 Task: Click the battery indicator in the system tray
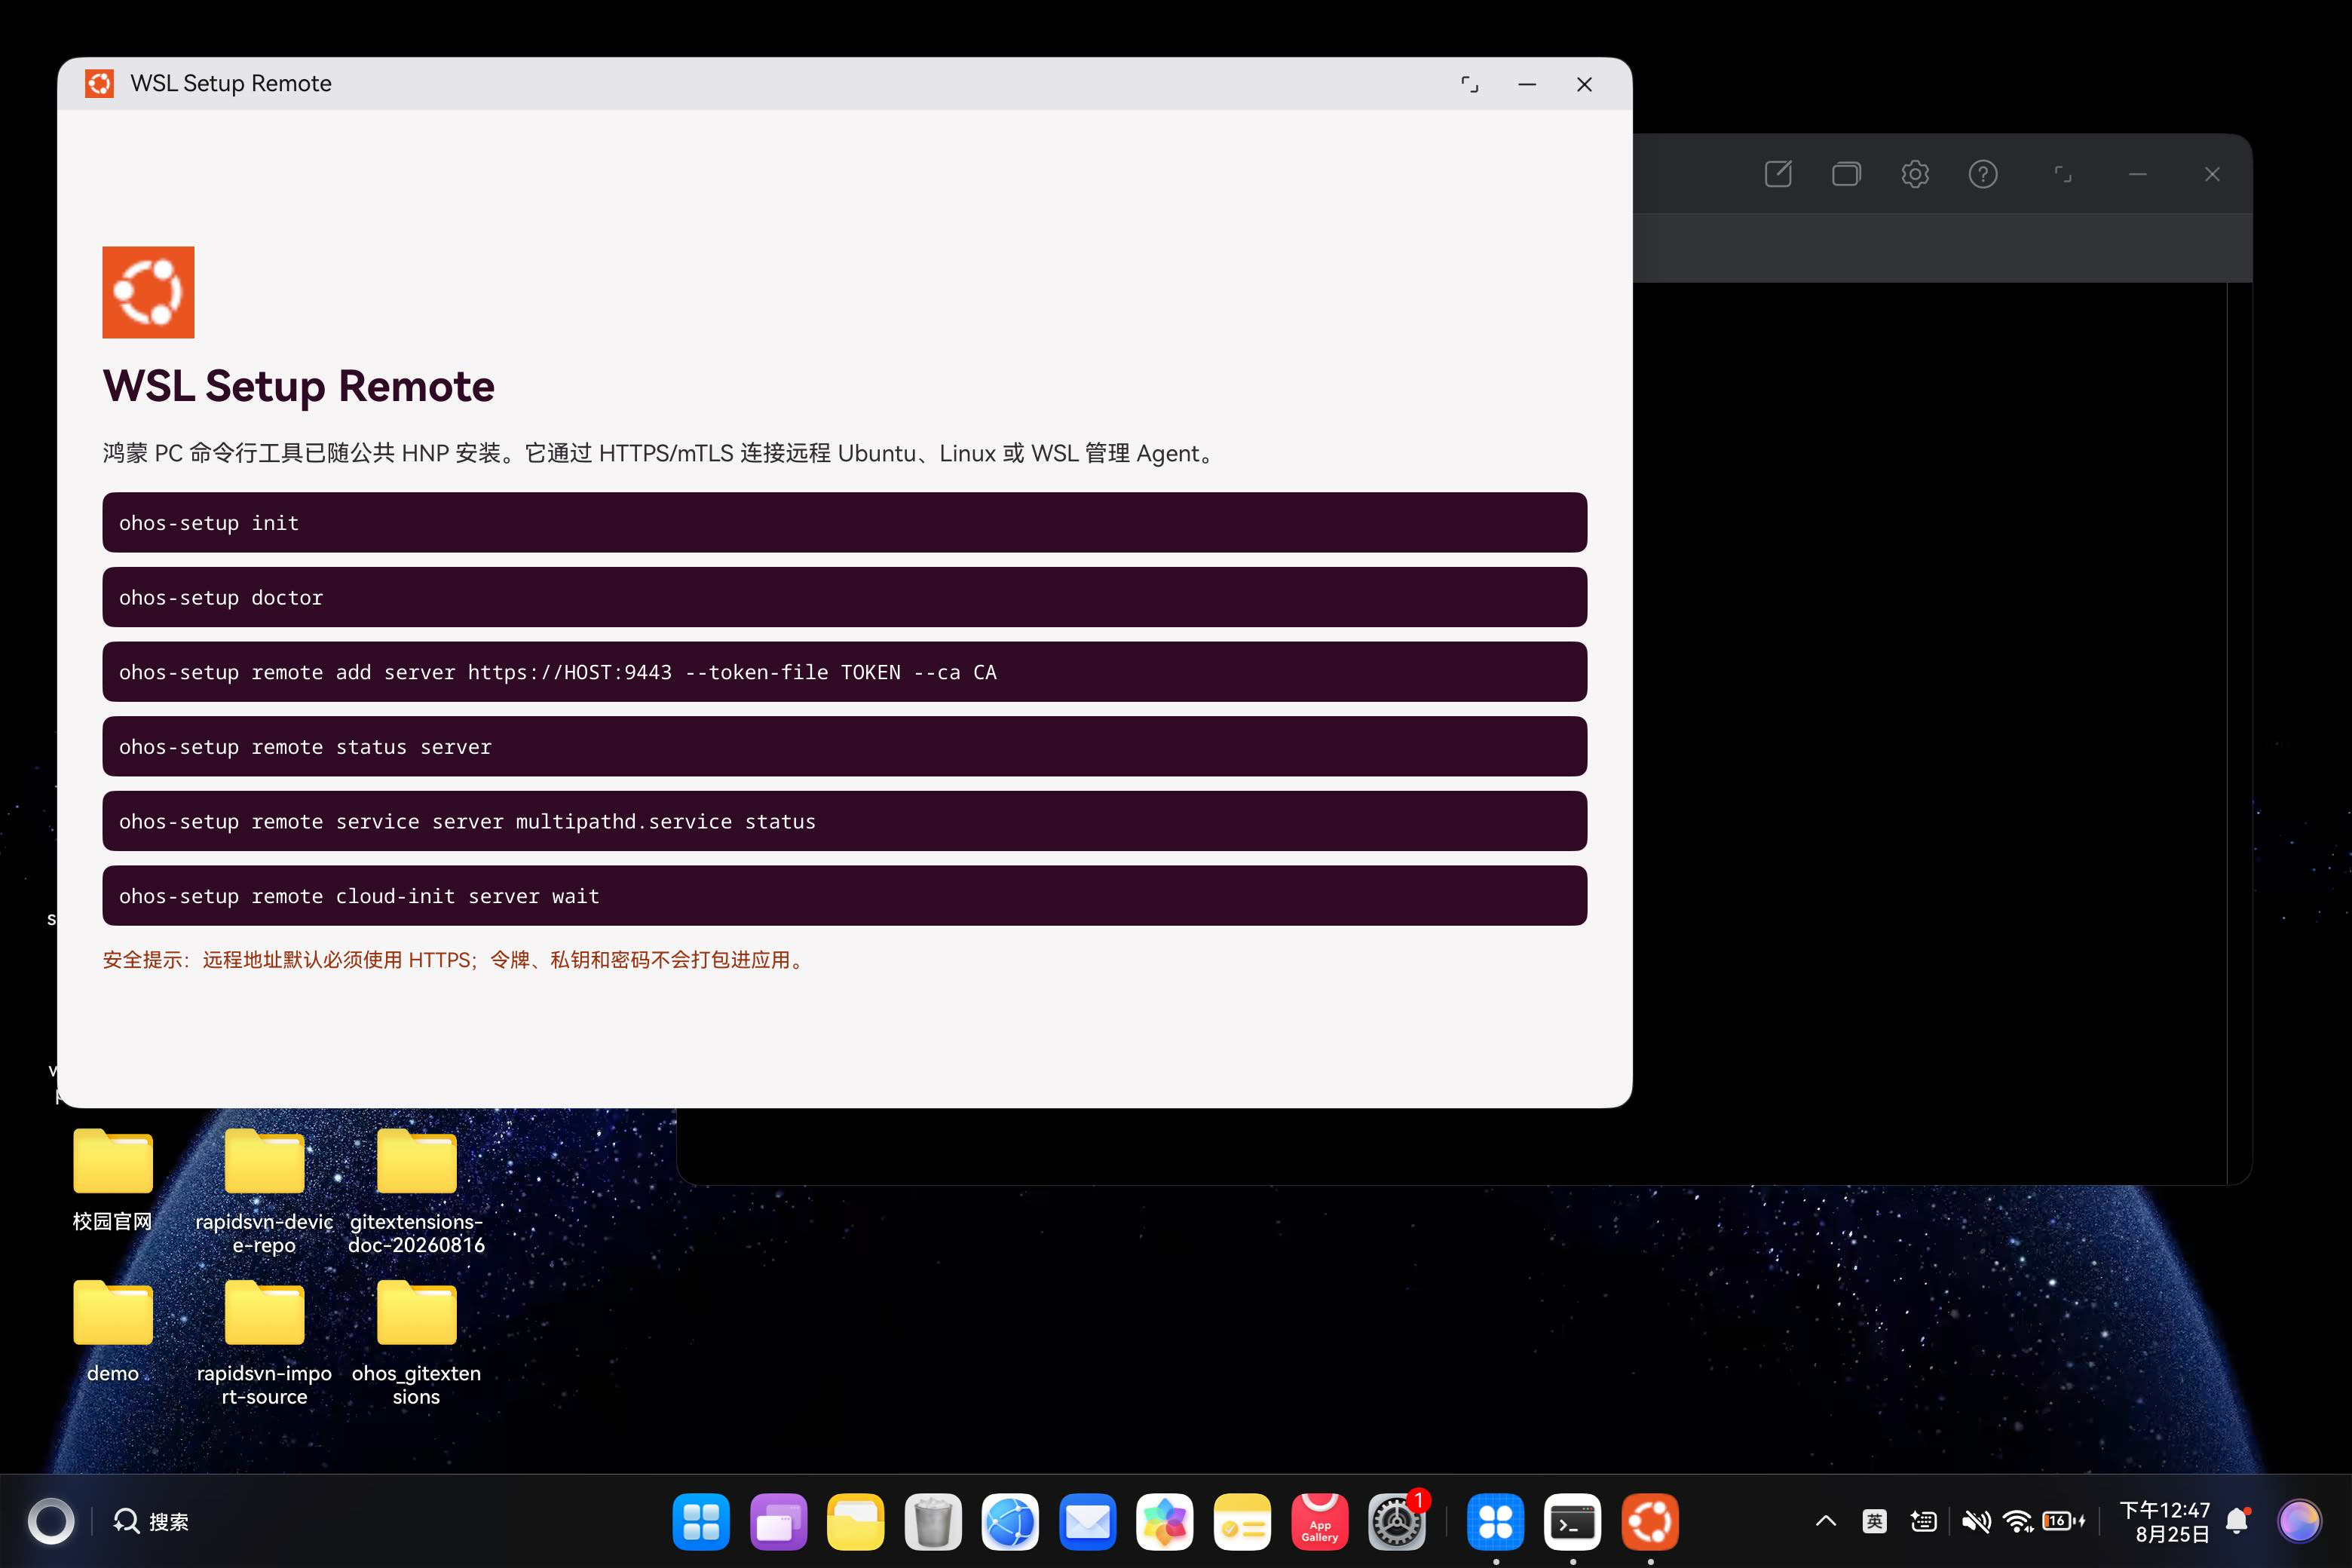(2064, 1522)
